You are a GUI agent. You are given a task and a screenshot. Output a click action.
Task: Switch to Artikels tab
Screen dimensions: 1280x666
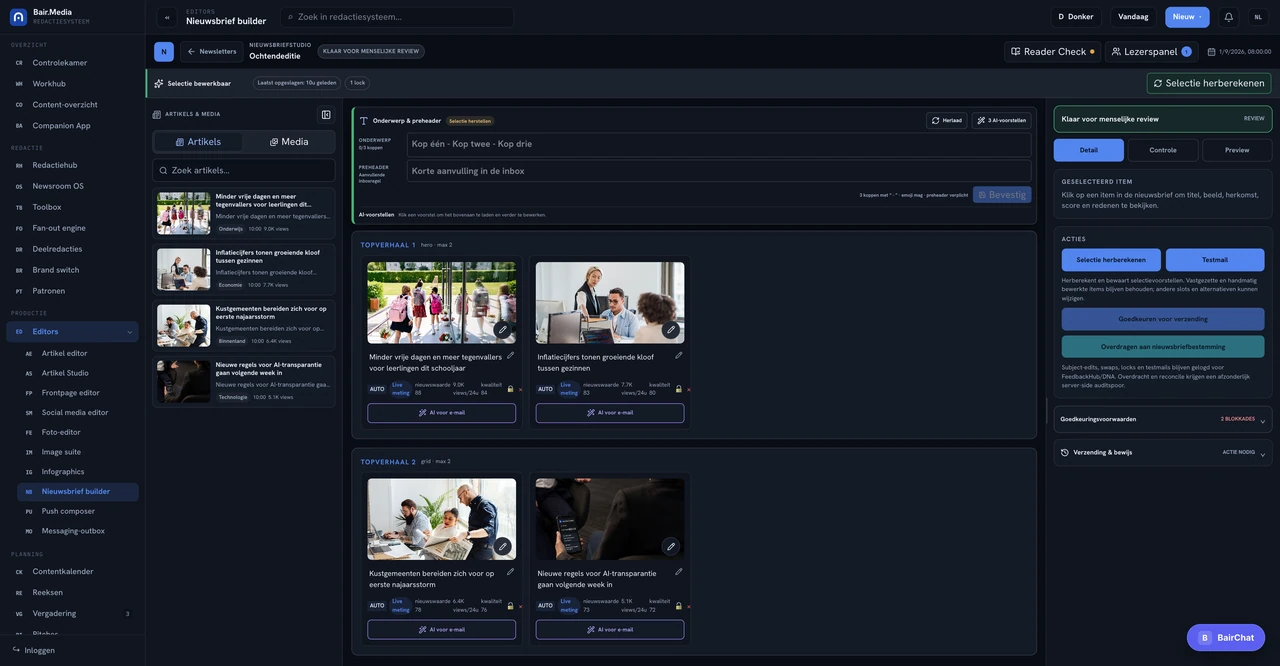coord(198,142)
